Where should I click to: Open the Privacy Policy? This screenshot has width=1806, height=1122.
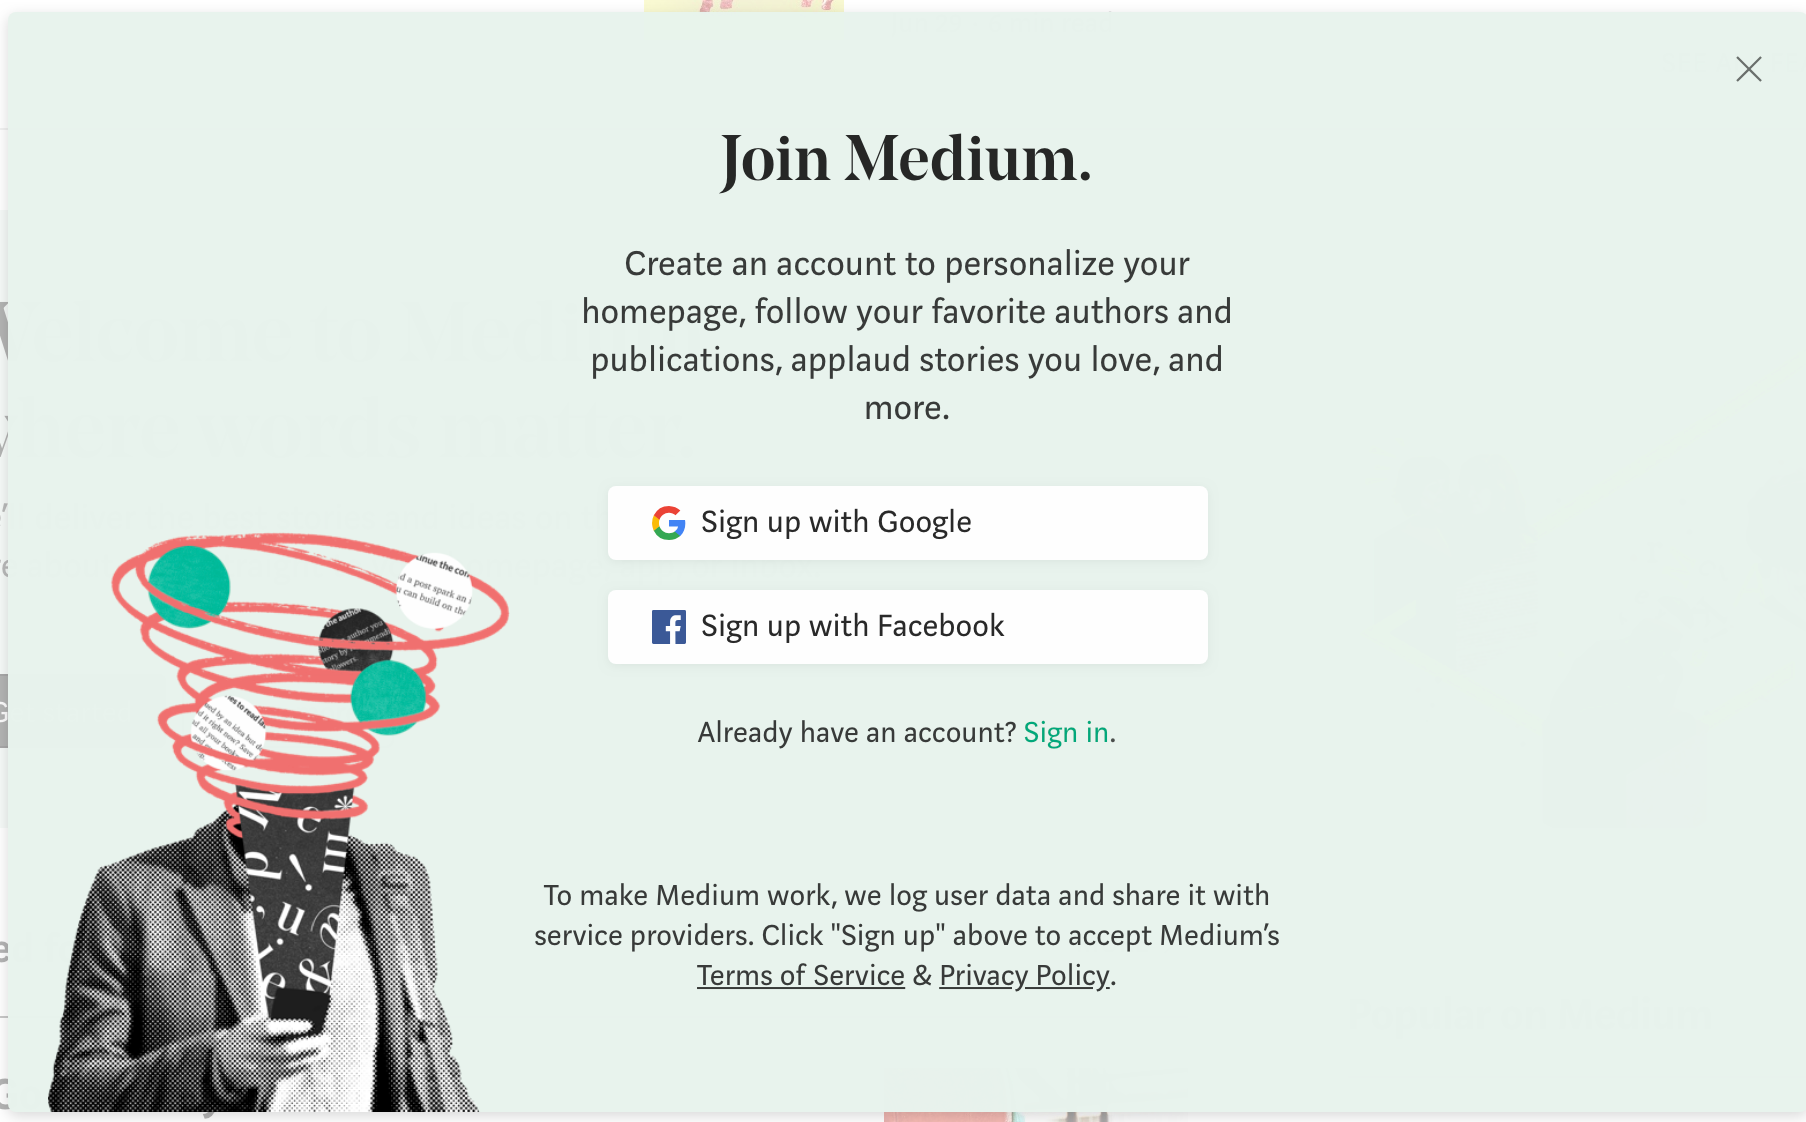click(1022, 975)
